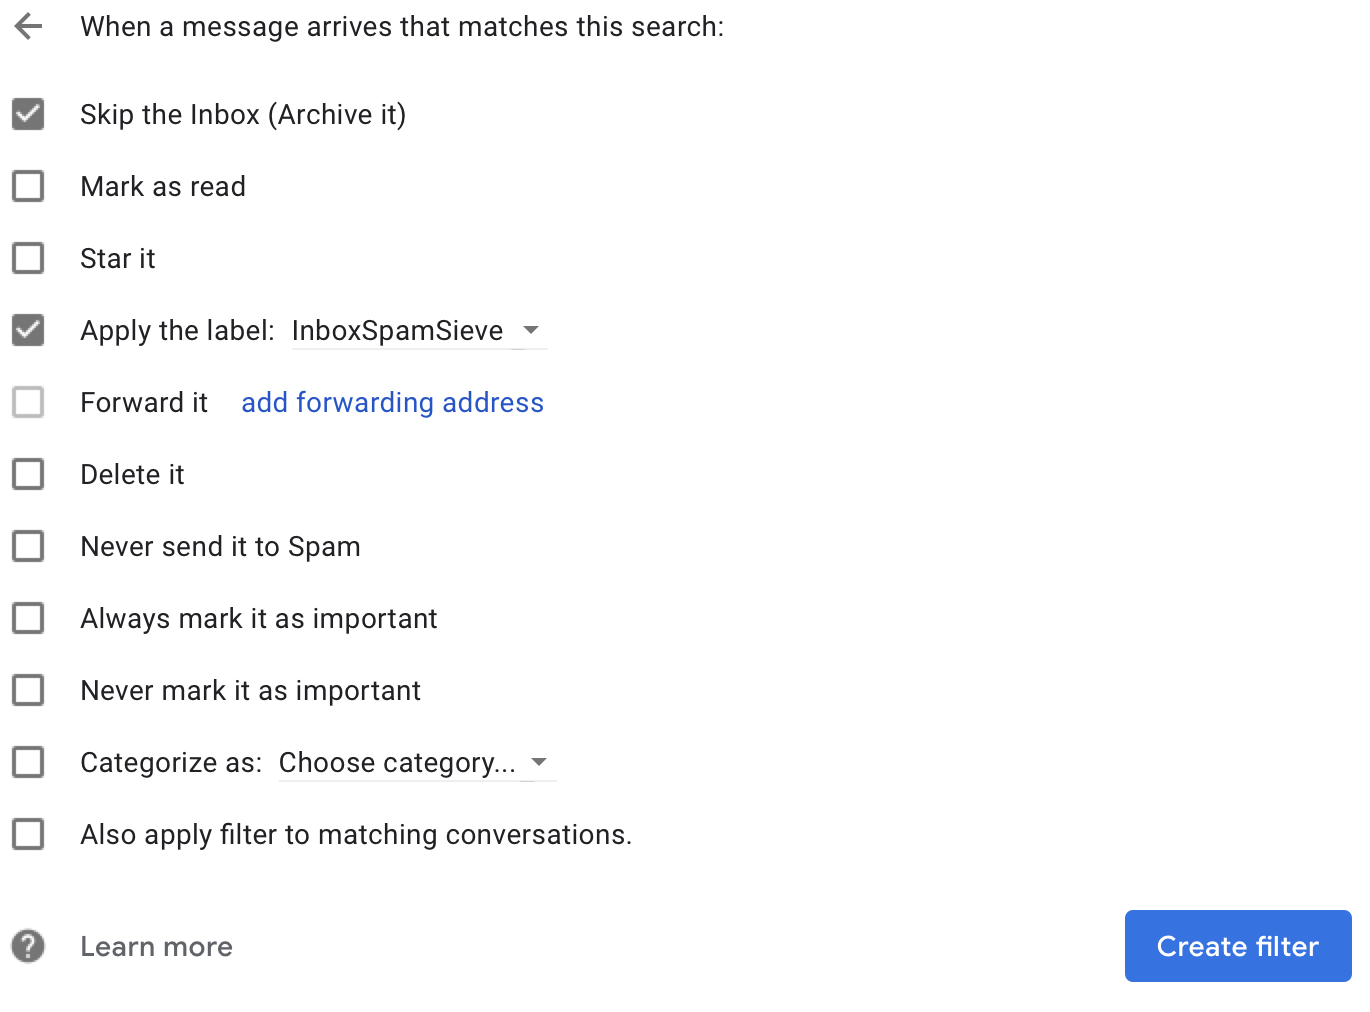Open the Choose category dropdown
The width and height of the screenshot is (1370, 1012).
(539, 762)
